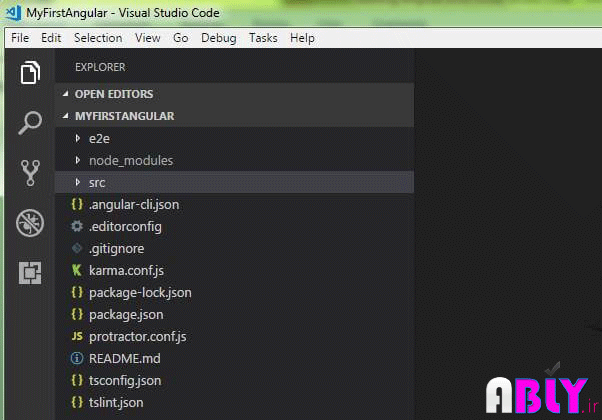
Task: Open the Tasks menu
Action: (263, 38)
